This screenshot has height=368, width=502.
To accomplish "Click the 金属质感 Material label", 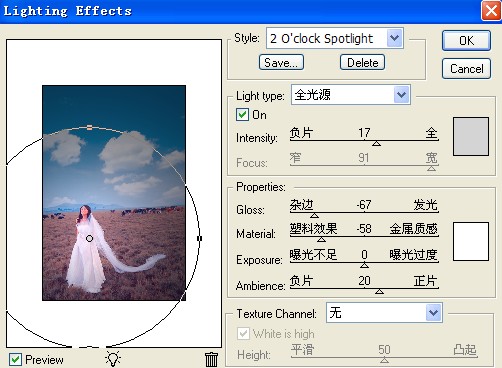I will pyautogui.click(x=413, y=229).
